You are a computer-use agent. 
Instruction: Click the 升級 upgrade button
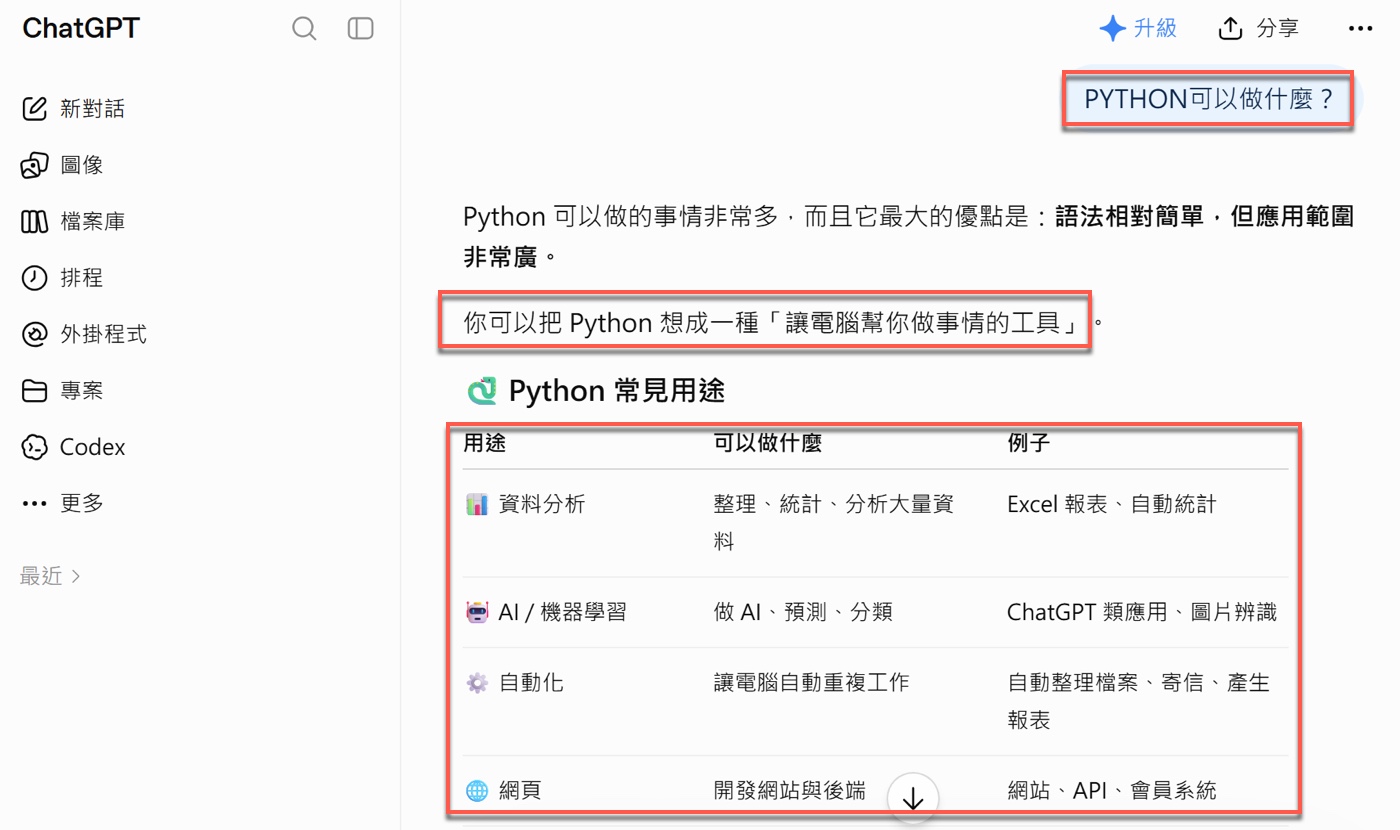[x=1138, y=28]
